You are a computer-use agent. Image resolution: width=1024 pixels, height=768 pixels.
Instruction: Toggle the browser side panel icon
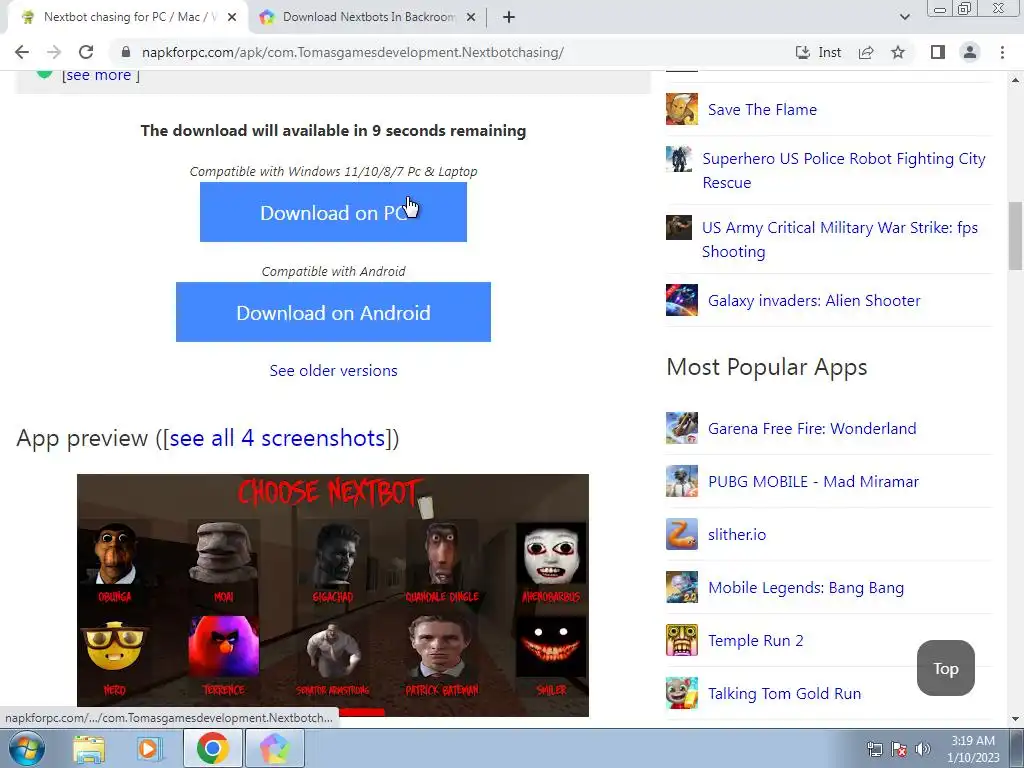(x=938, y=52)
